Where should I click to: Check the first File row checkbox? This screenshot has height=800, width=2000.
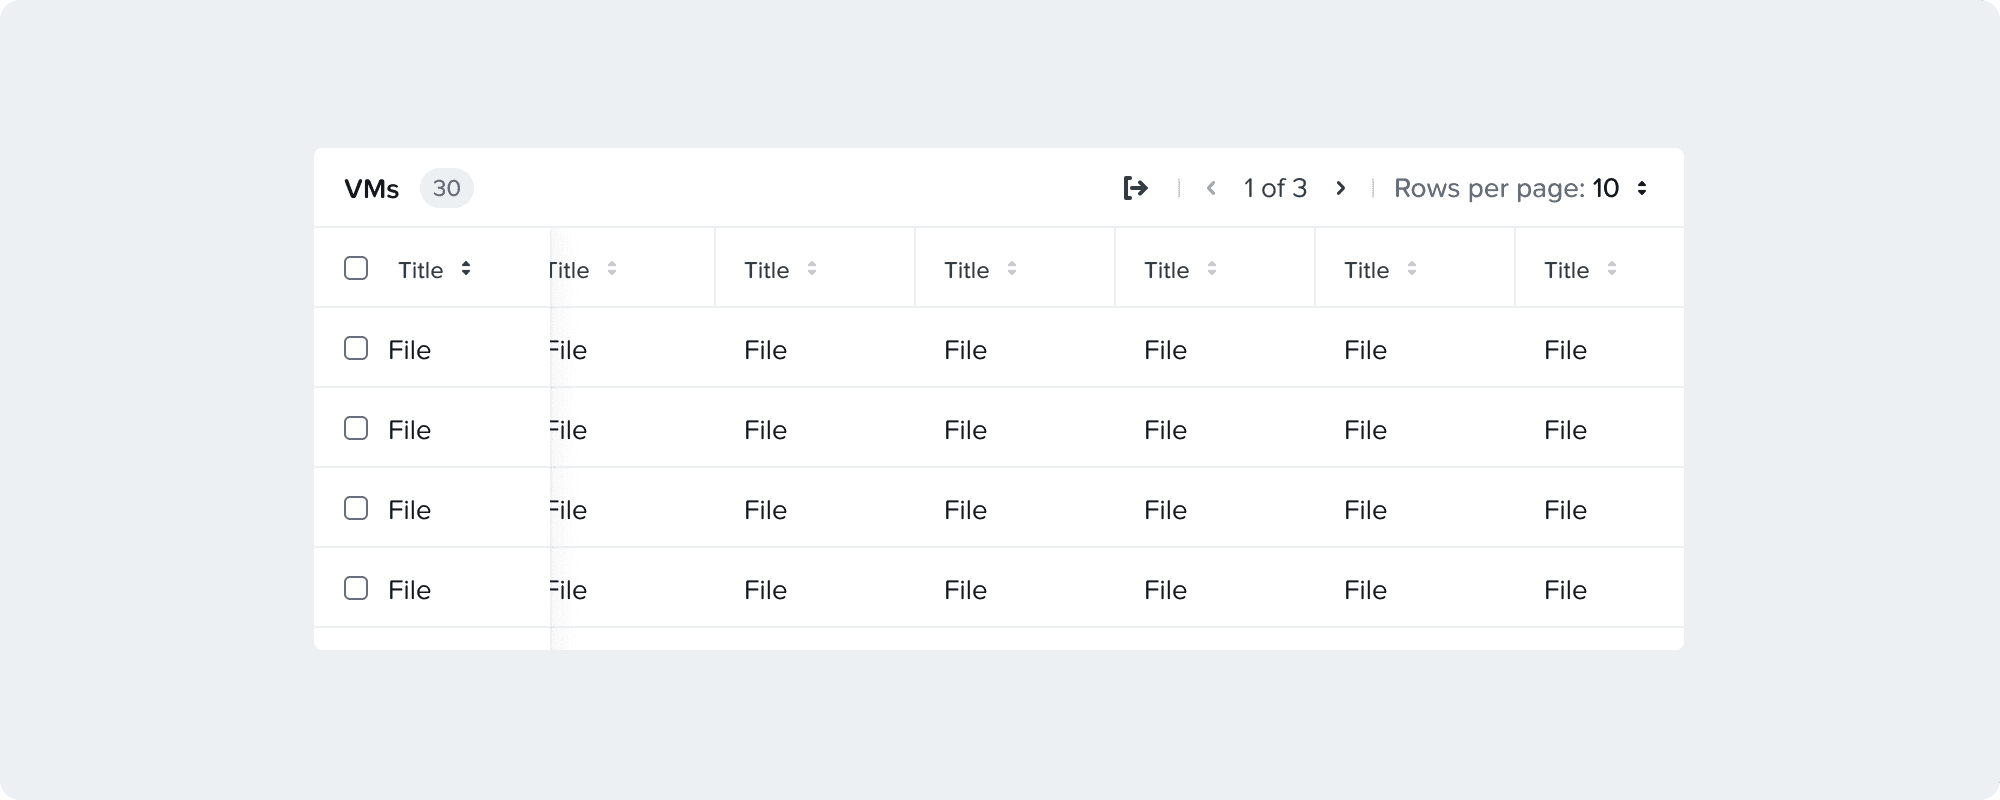pos(356,348)
